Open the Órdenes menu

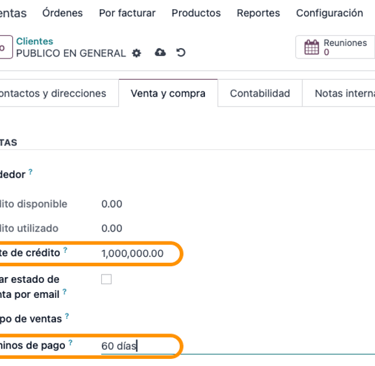[62, 13]
